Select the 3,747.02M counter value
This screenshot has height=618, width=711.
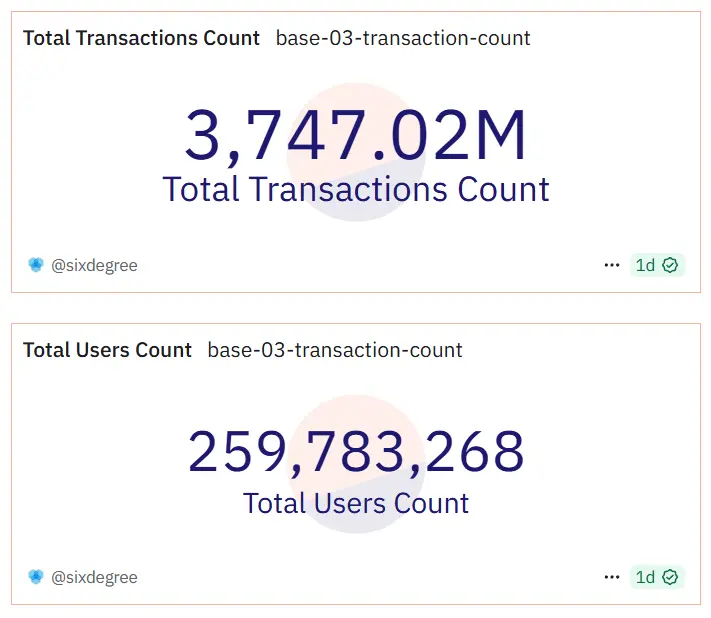point(356,136)
